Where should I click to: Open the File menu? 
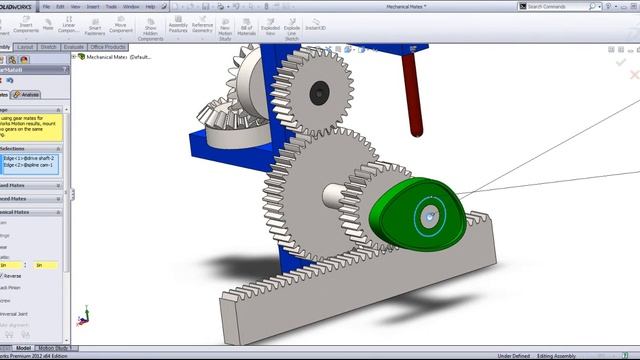(x=46, y=7)
